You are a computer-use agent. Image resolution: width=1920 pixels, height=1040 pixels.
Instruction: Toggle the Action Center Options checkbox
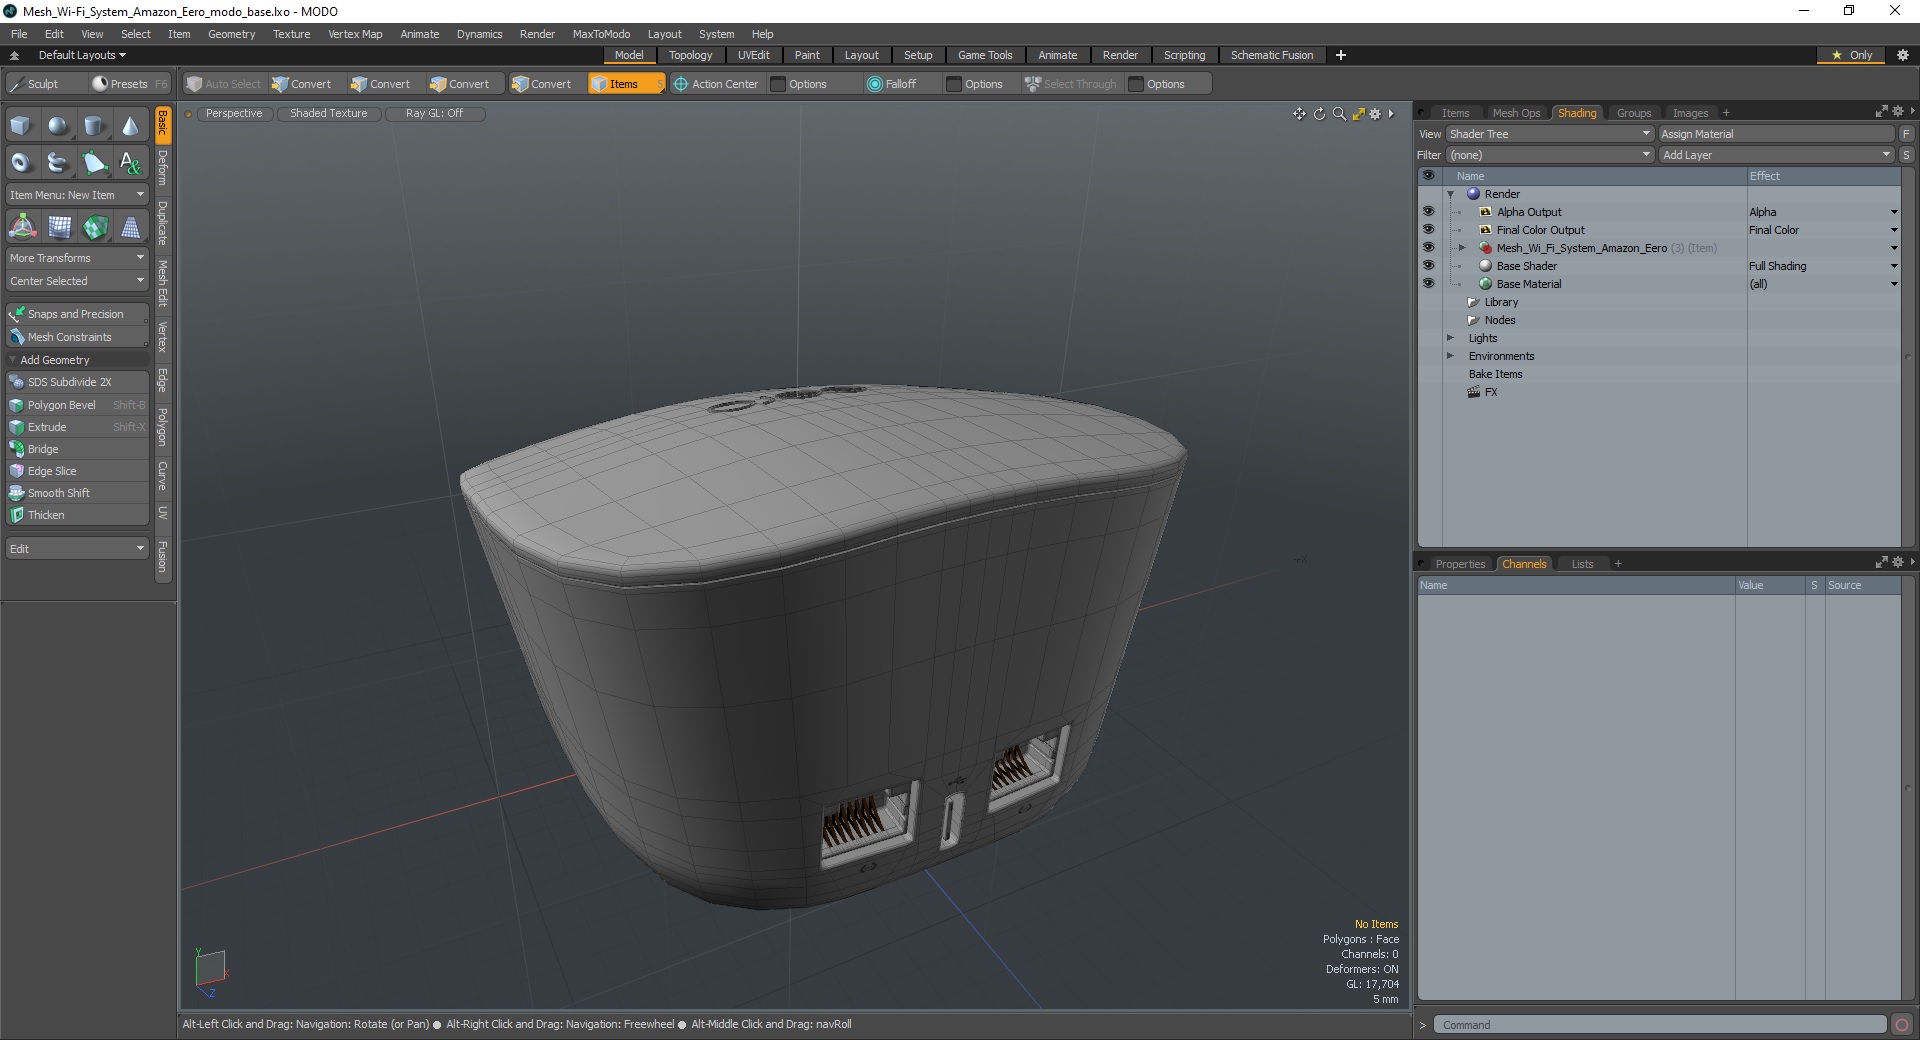(x=778, y=84)
